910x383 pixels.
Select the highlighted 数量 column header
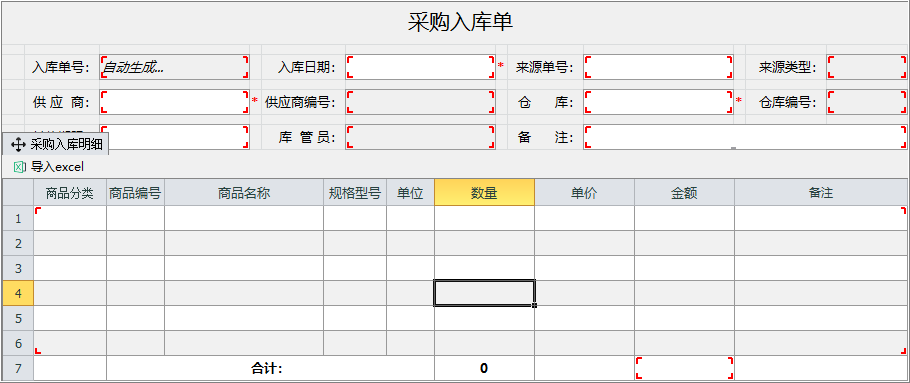tap(484, 193)
